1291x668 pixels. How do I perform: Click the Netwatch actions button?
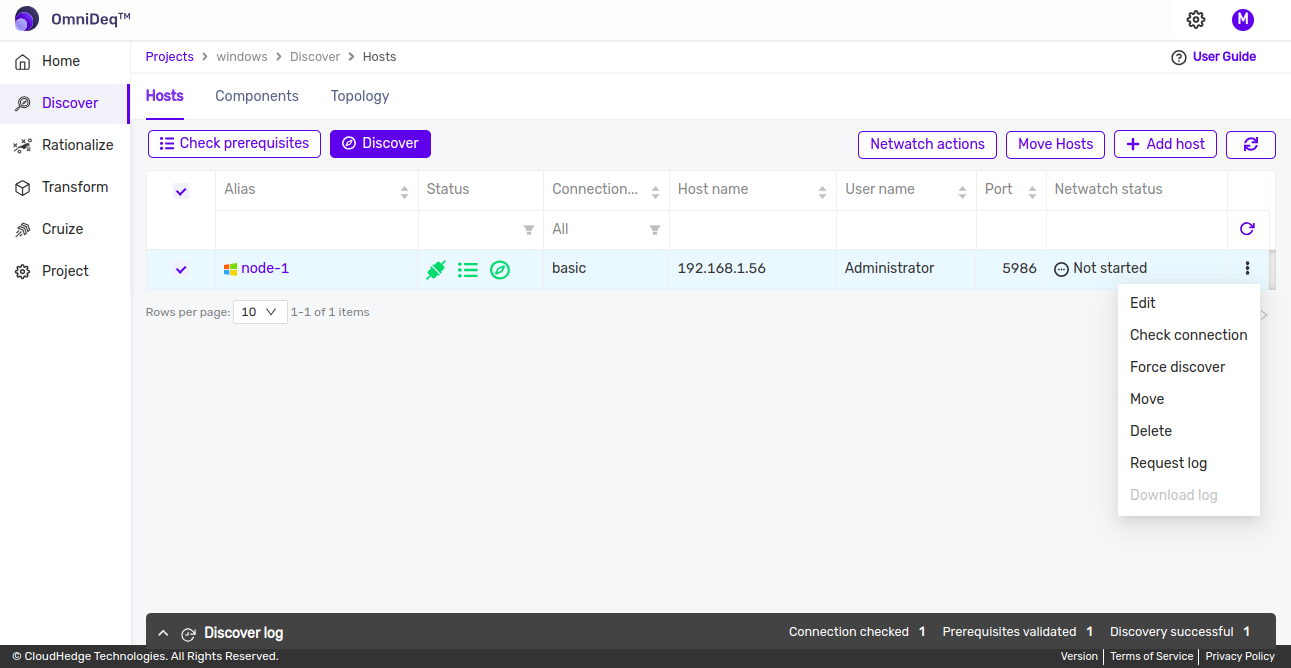pos(928,144)
